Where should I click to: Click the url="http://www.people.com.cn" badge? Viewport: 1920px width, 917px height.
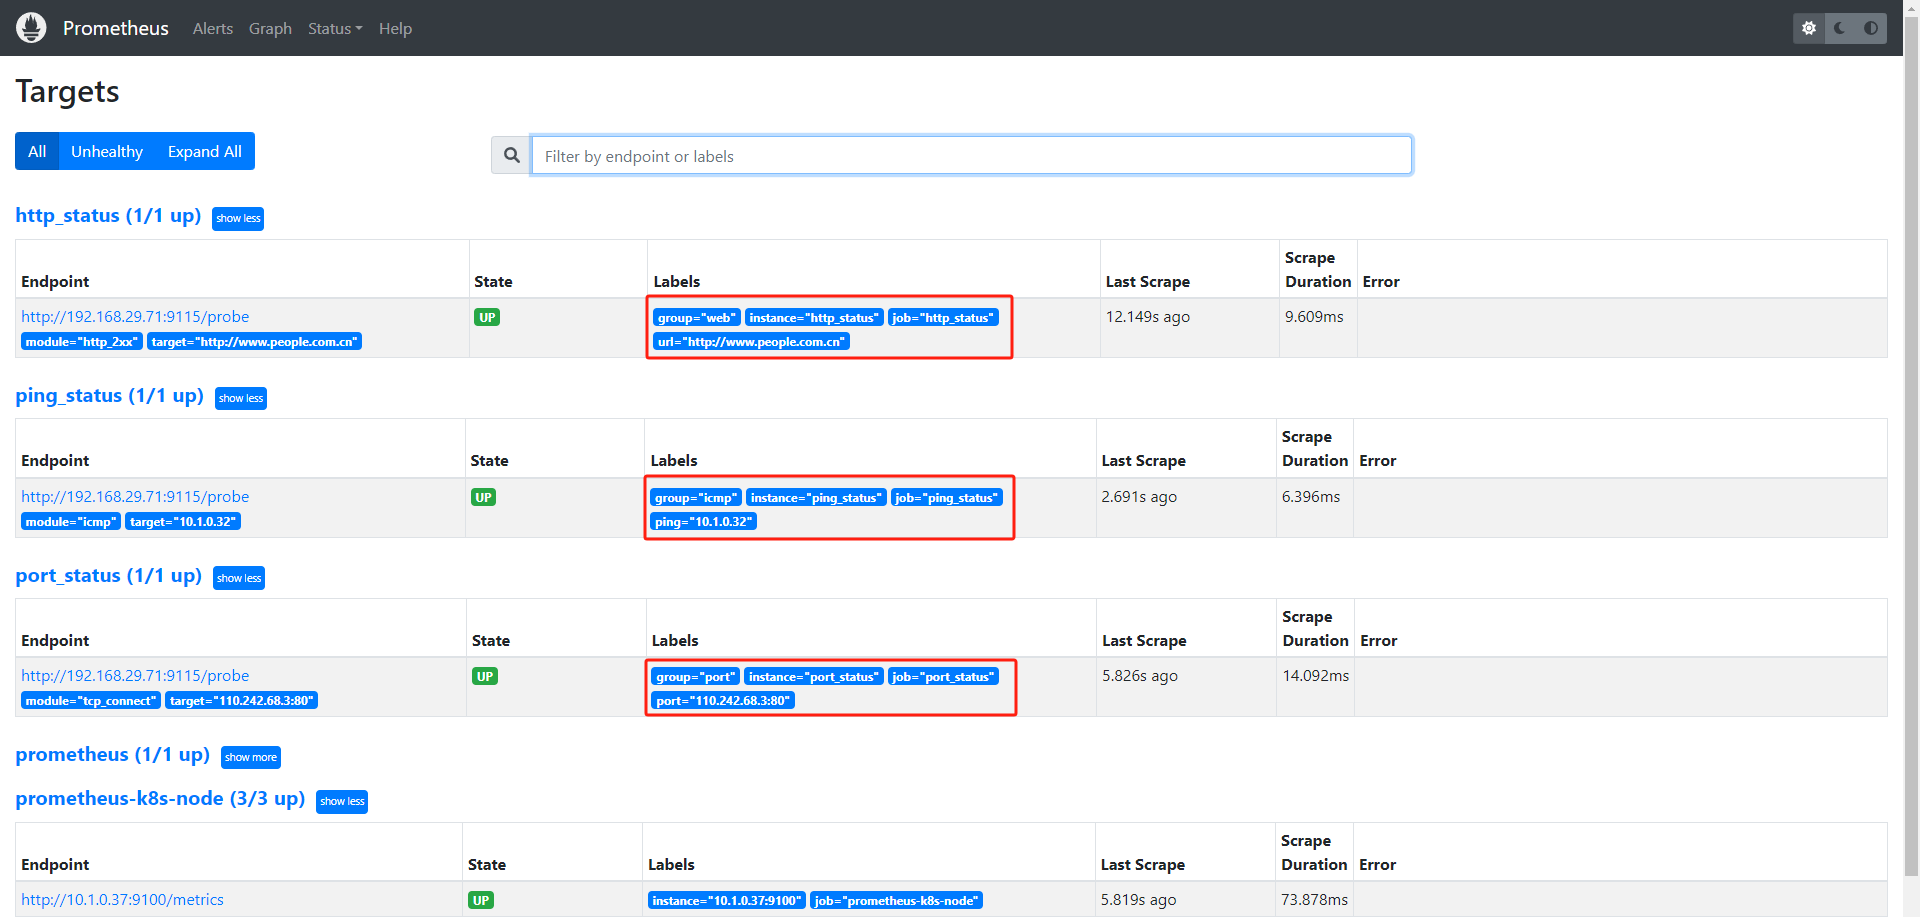751,342
